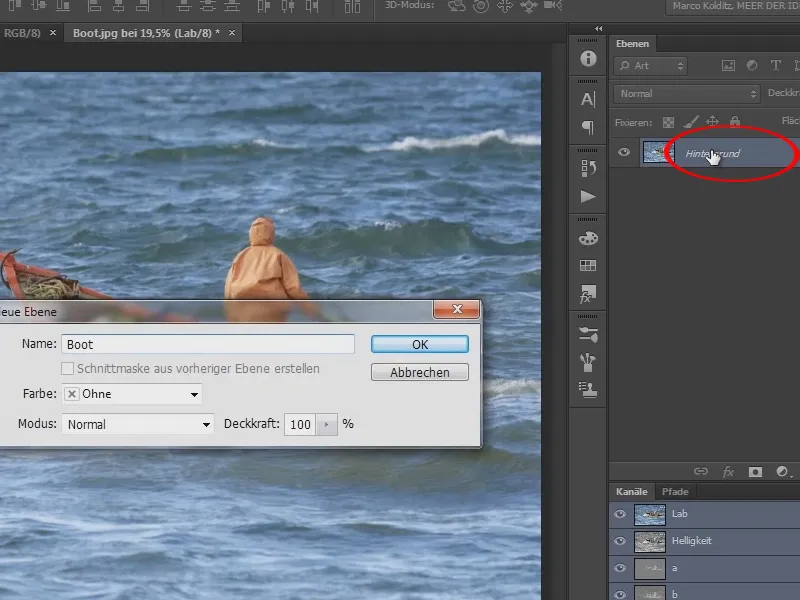
Task: Close the RGB/8 document tab
Action: click(x=53, y=33)
